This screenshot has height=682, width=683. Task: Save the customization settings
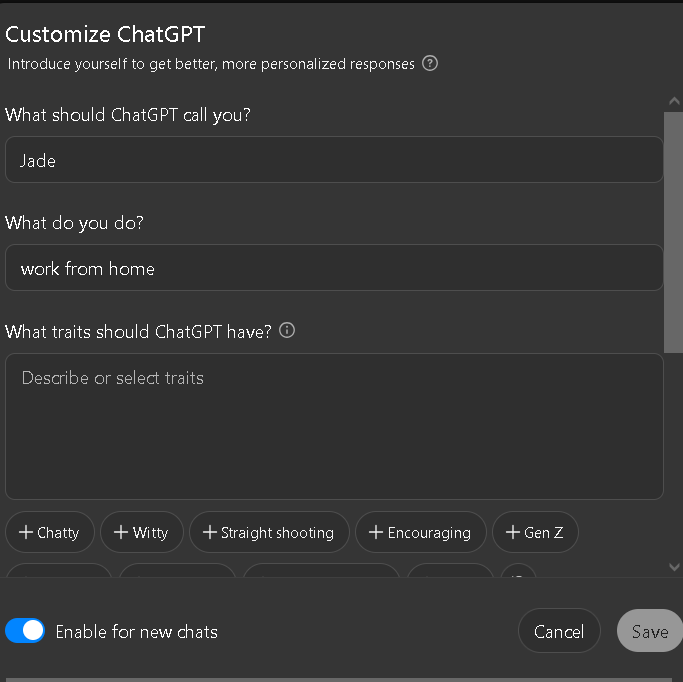click(x=650, y=630)
